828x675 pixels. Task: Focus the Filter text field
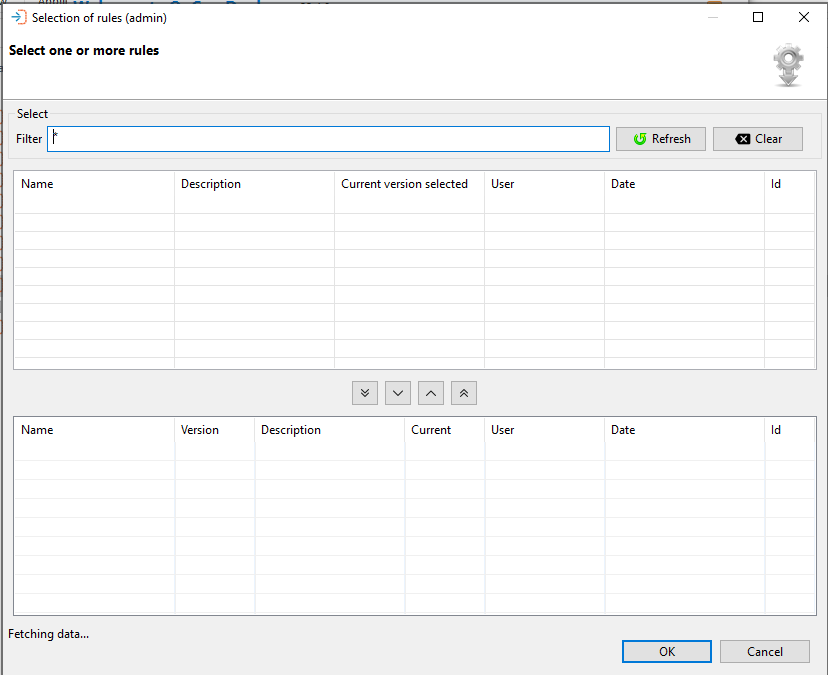click(x=328, y=139)
